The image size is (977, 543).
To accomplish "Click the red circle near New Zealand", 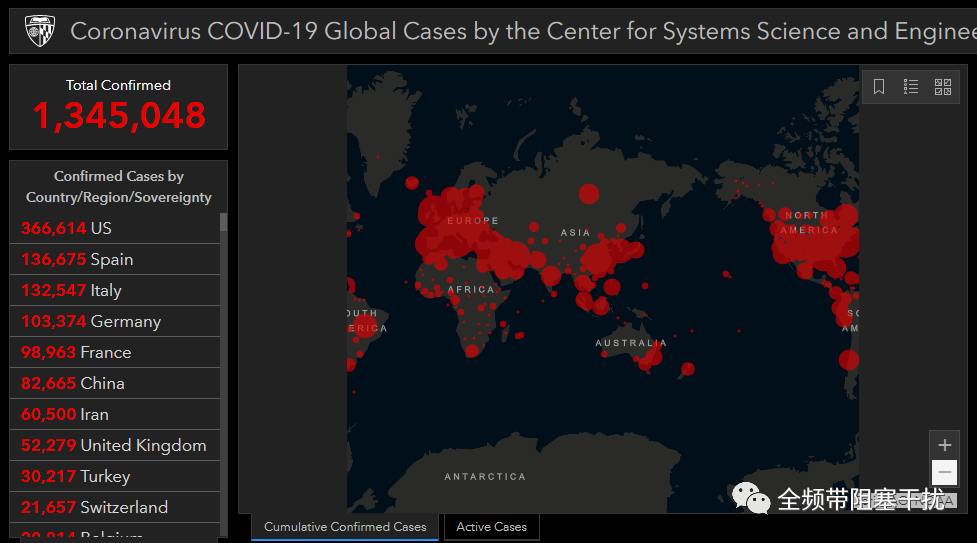I will click(688, 369).
